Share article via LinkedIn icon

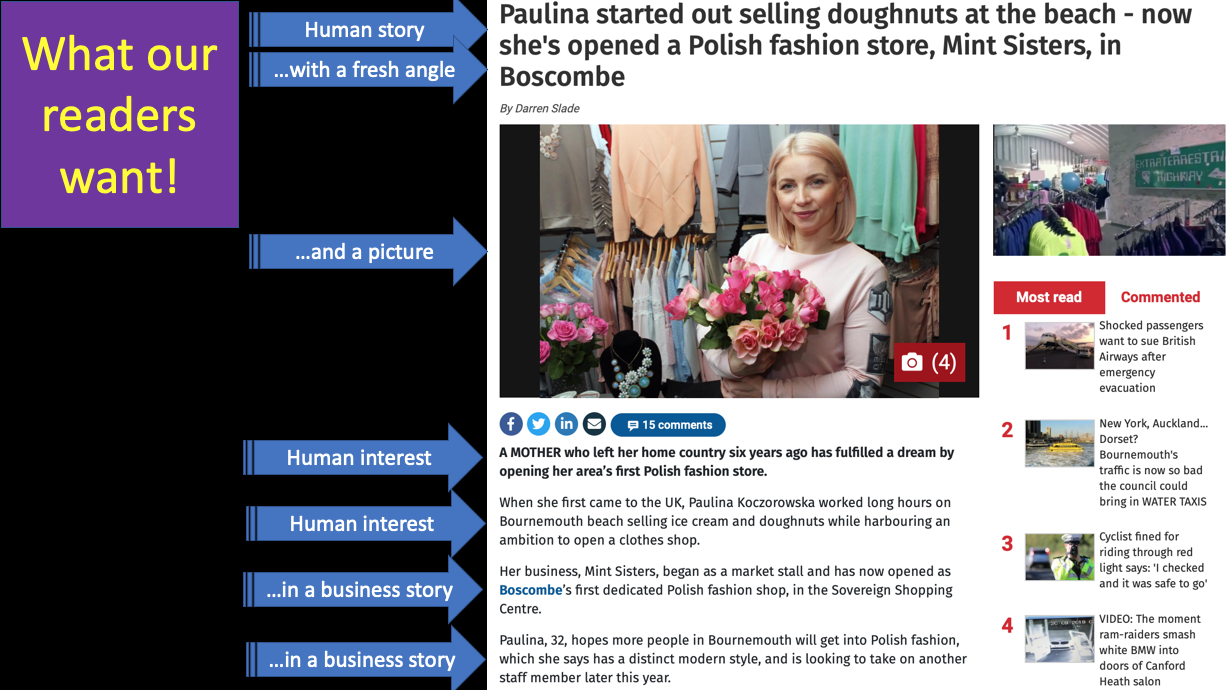pyautogui.click(x=566, y=424)
